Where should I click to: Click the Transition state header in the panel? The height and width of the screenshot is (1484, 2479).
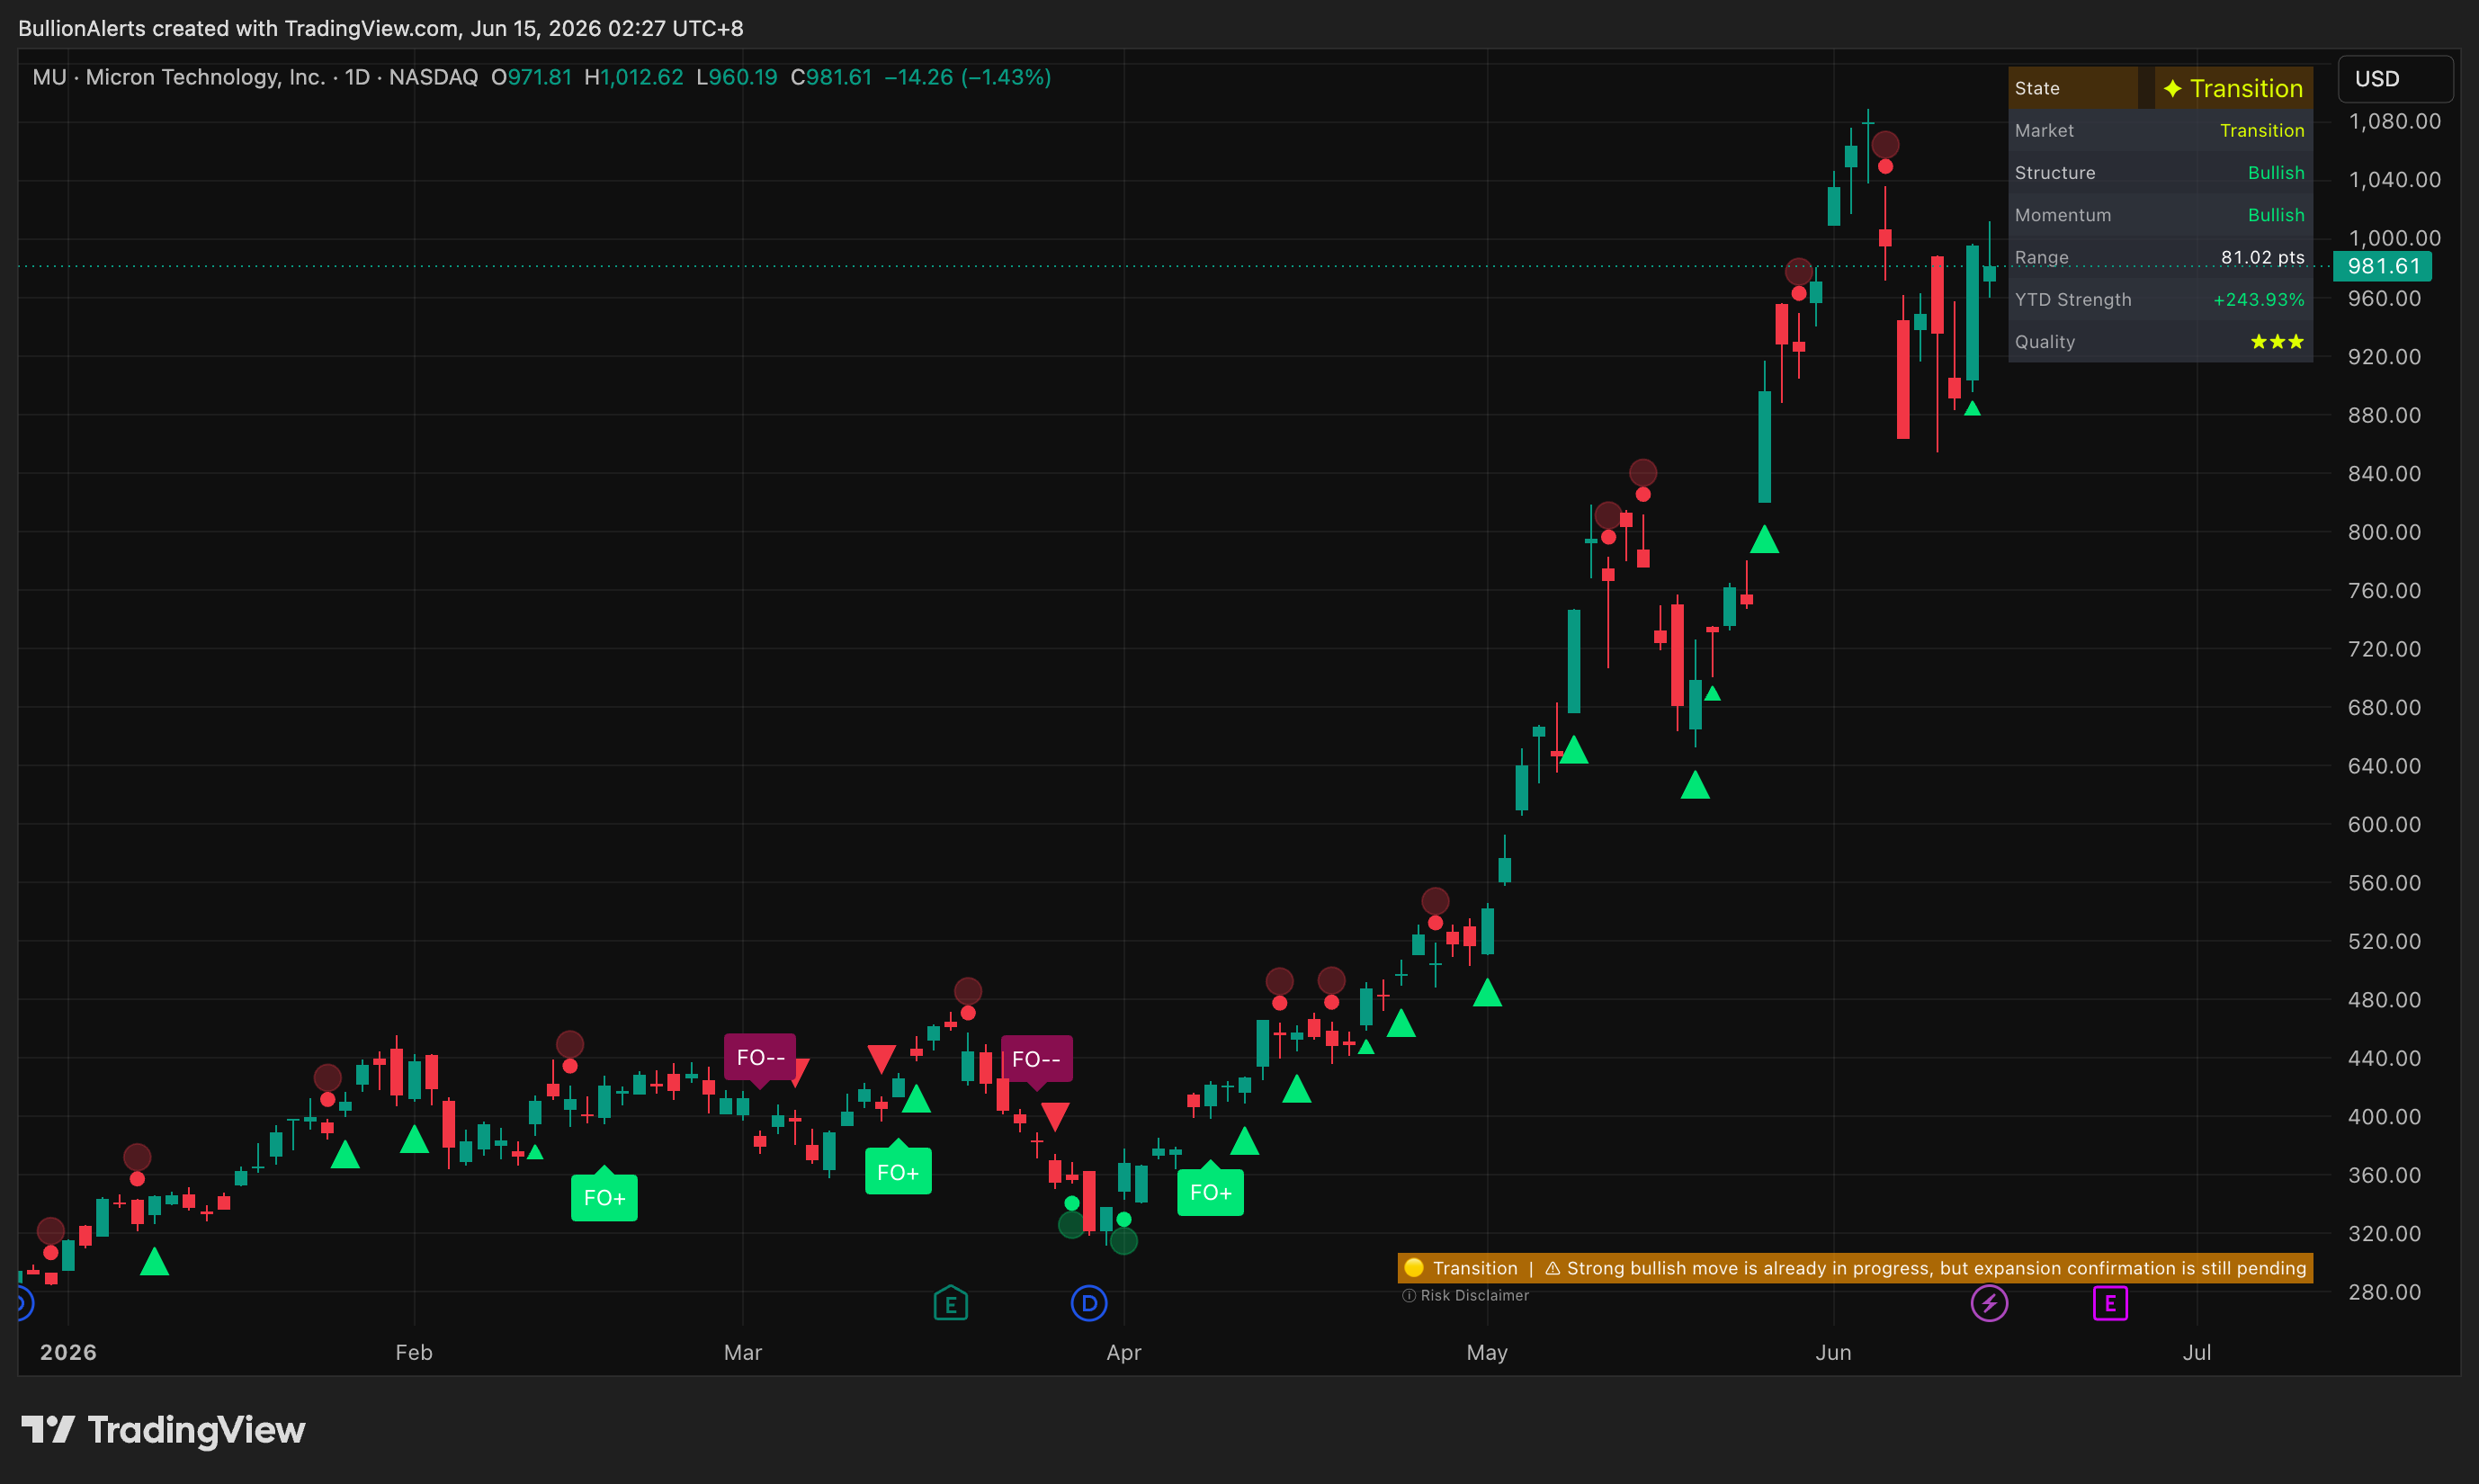2160,88
